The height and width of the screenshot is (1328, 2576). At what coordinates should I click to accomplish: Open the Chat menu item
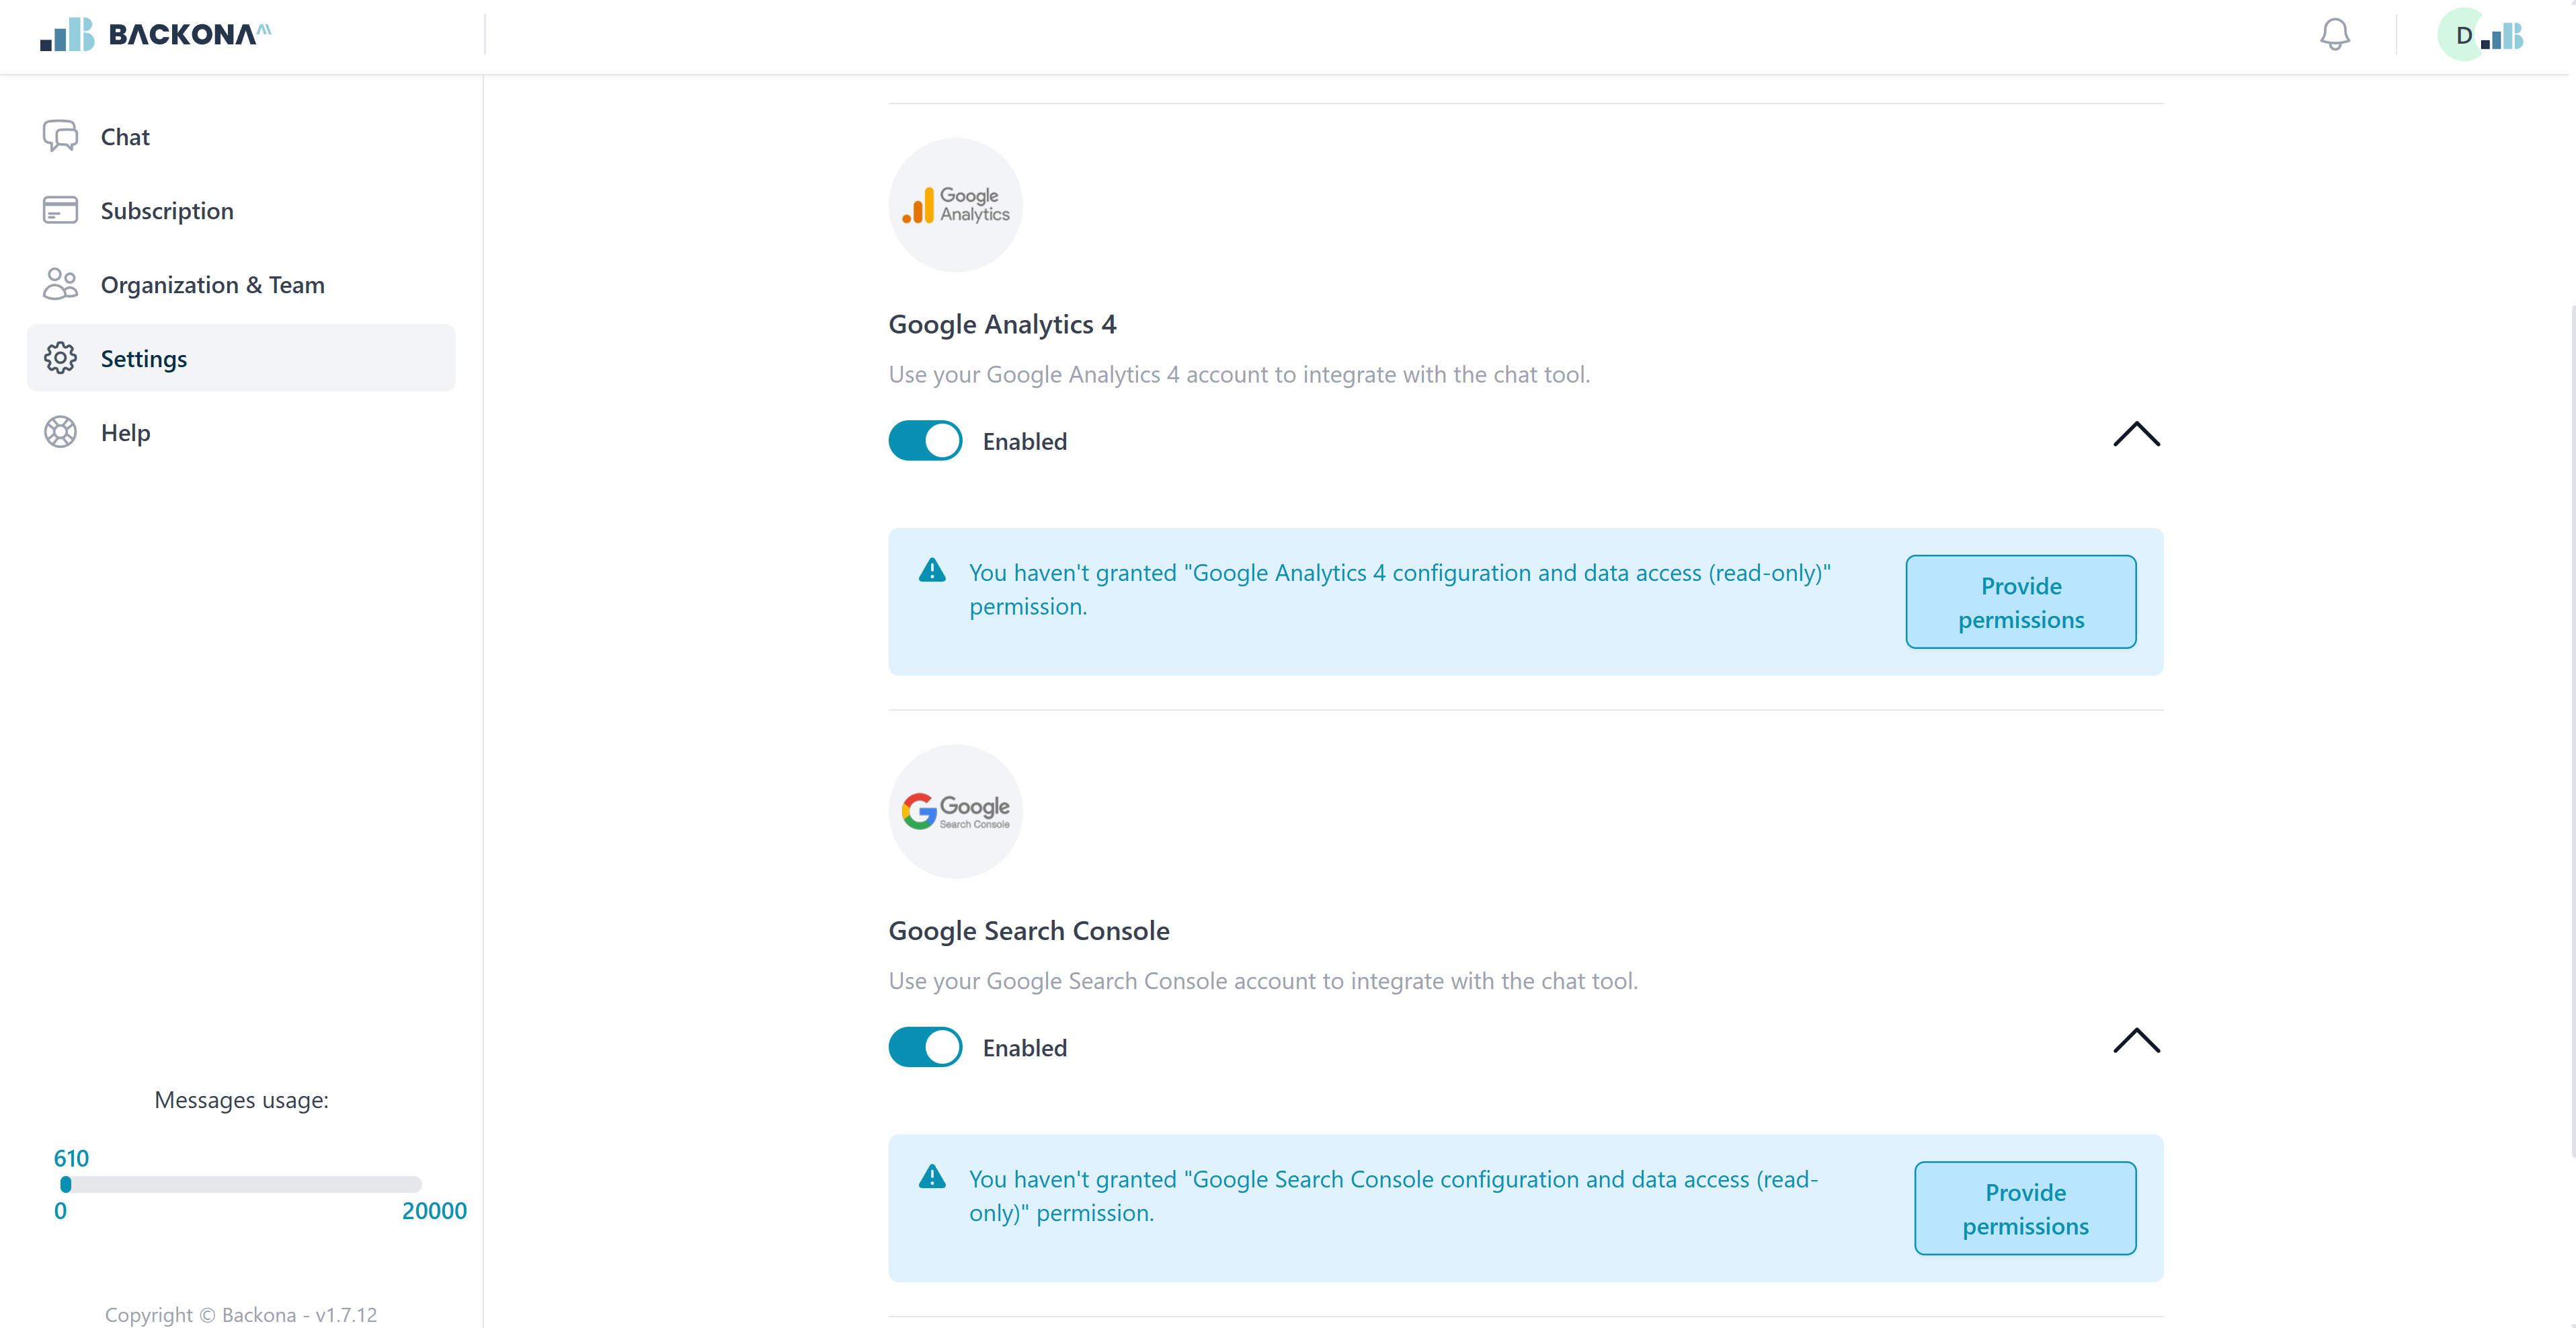tap(241, 136)
